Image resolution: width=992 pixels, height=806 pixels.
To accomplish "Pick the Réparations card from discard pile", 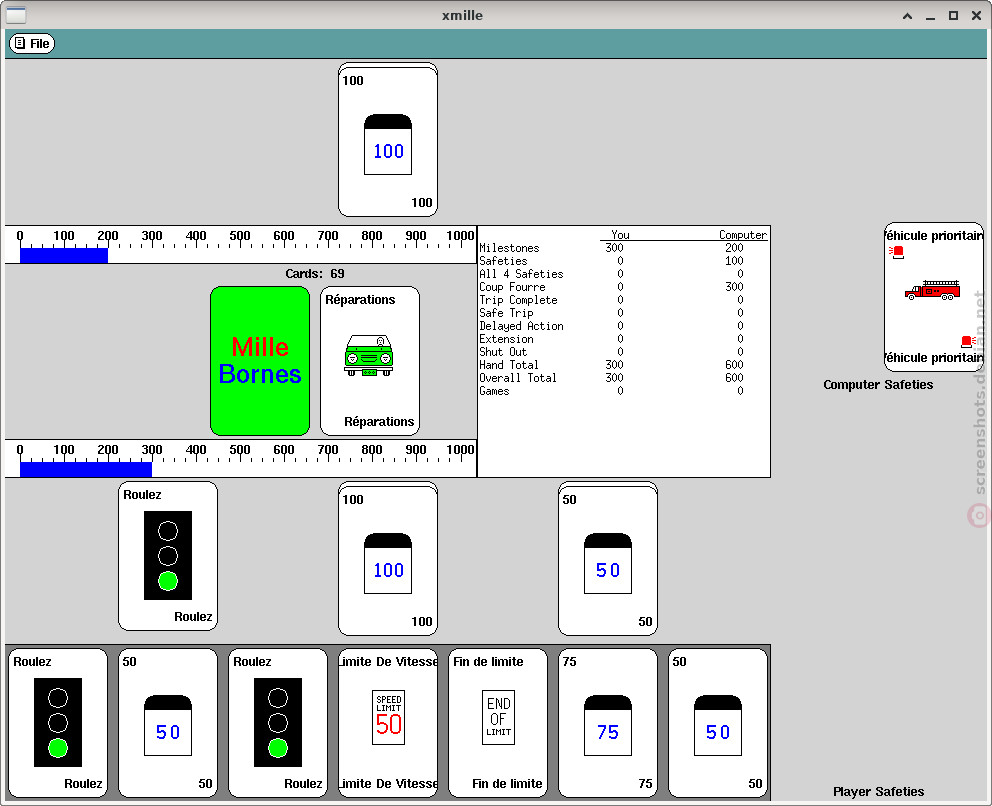I will click(x=370, y=361).
